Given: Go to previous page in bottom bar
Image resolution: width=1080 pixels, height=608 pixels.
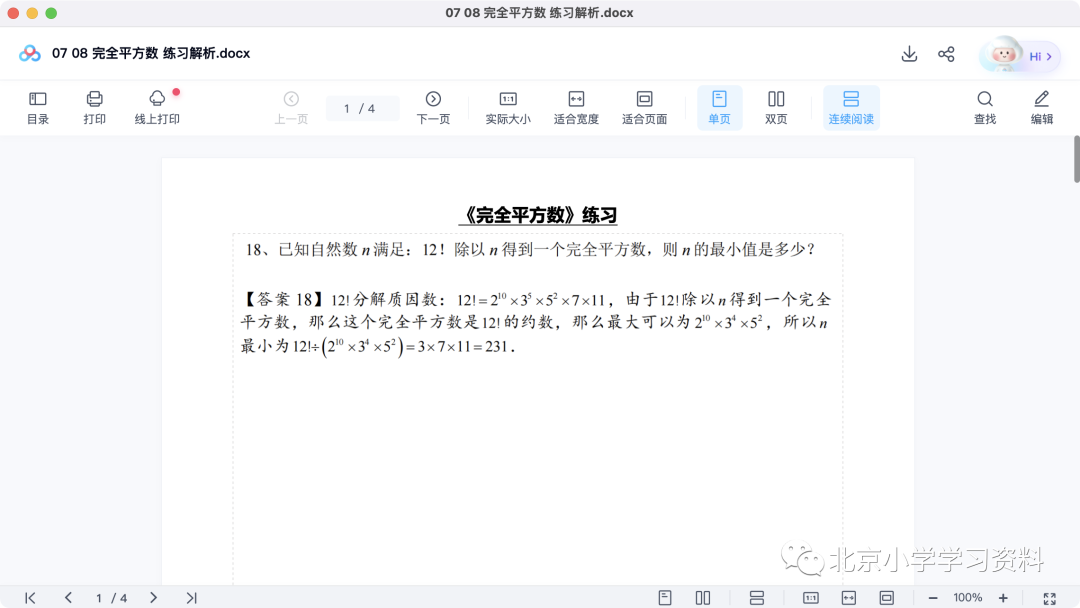Looking at the screenshot, I should [68, 598].
